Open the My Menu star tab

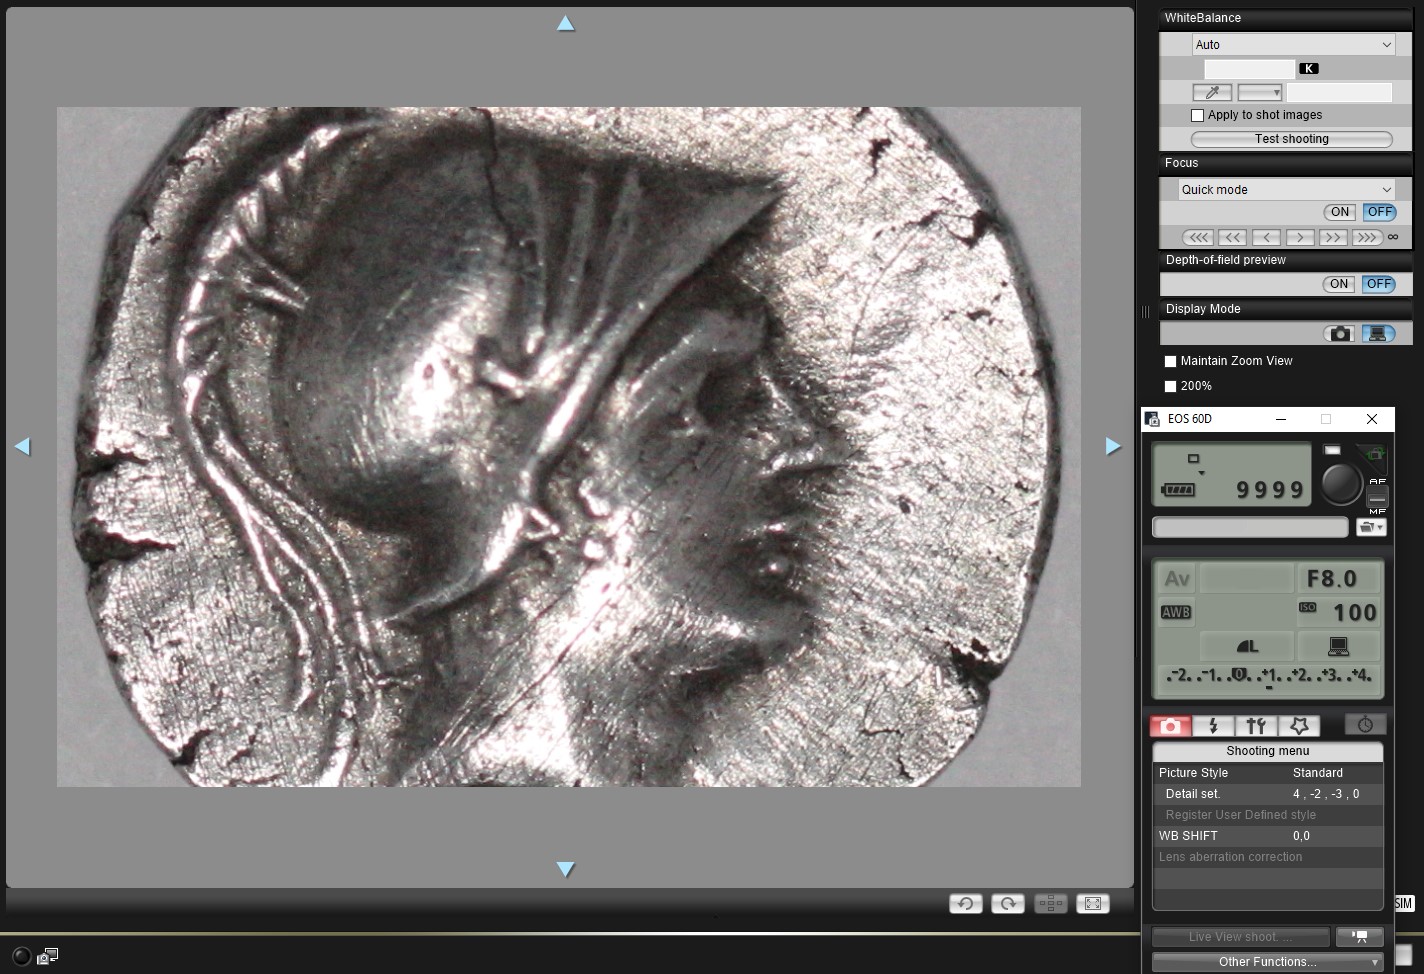[x=1299, y=726]
